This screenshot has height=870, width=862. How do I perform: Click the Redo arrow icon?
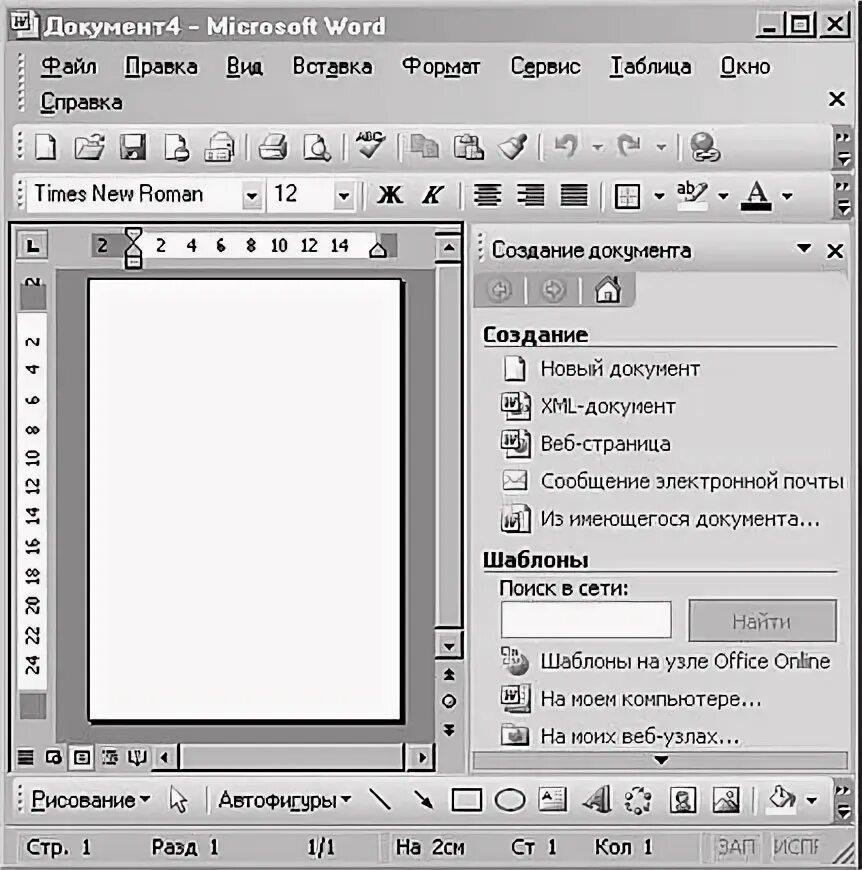[x=630, y=146]
